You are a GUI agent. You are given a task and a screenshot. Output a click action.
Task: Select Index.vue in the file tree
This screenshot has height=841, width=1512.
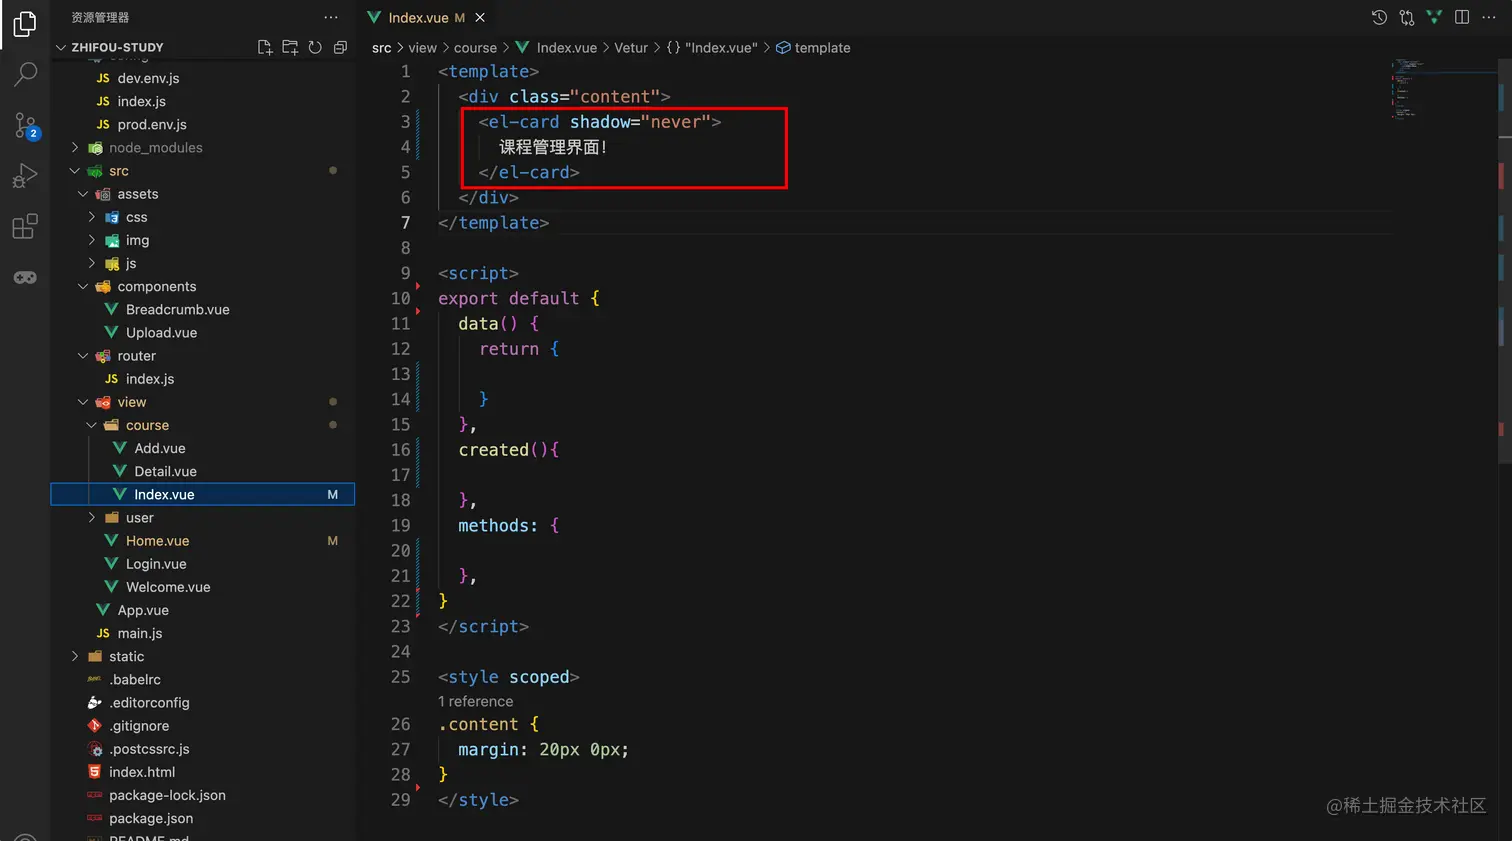(202, 494)
